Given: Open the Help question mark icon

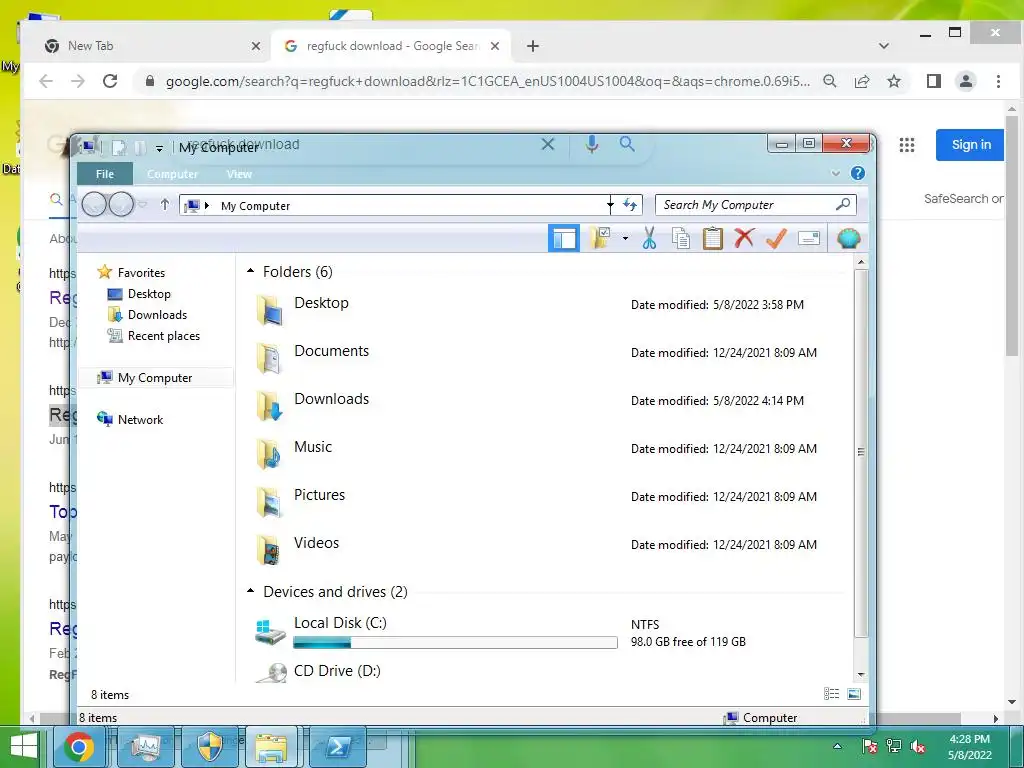Looking at the screenshot, I should pos(857,173).
